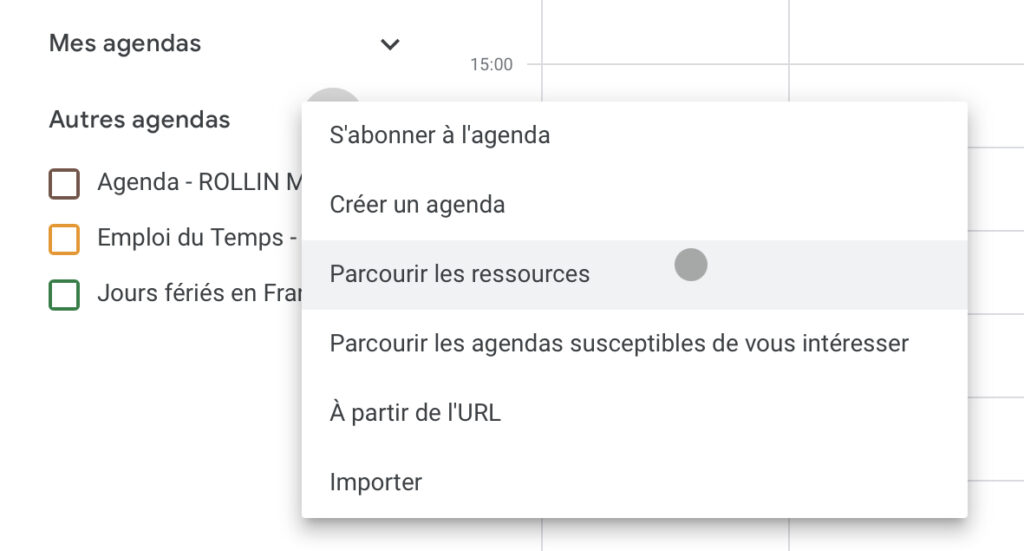
Task: Click the Autres agendas section header
Action: (139, 120)
